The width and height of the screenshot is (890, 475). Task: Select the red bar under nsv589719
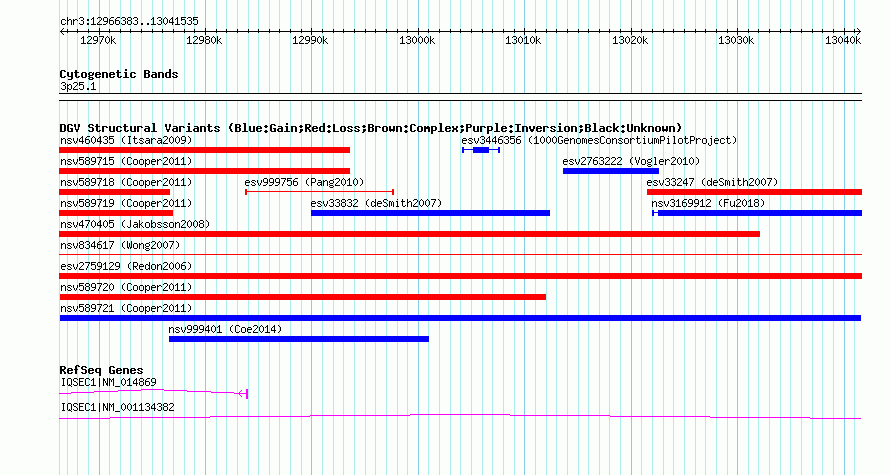click(x=116, y=213)
